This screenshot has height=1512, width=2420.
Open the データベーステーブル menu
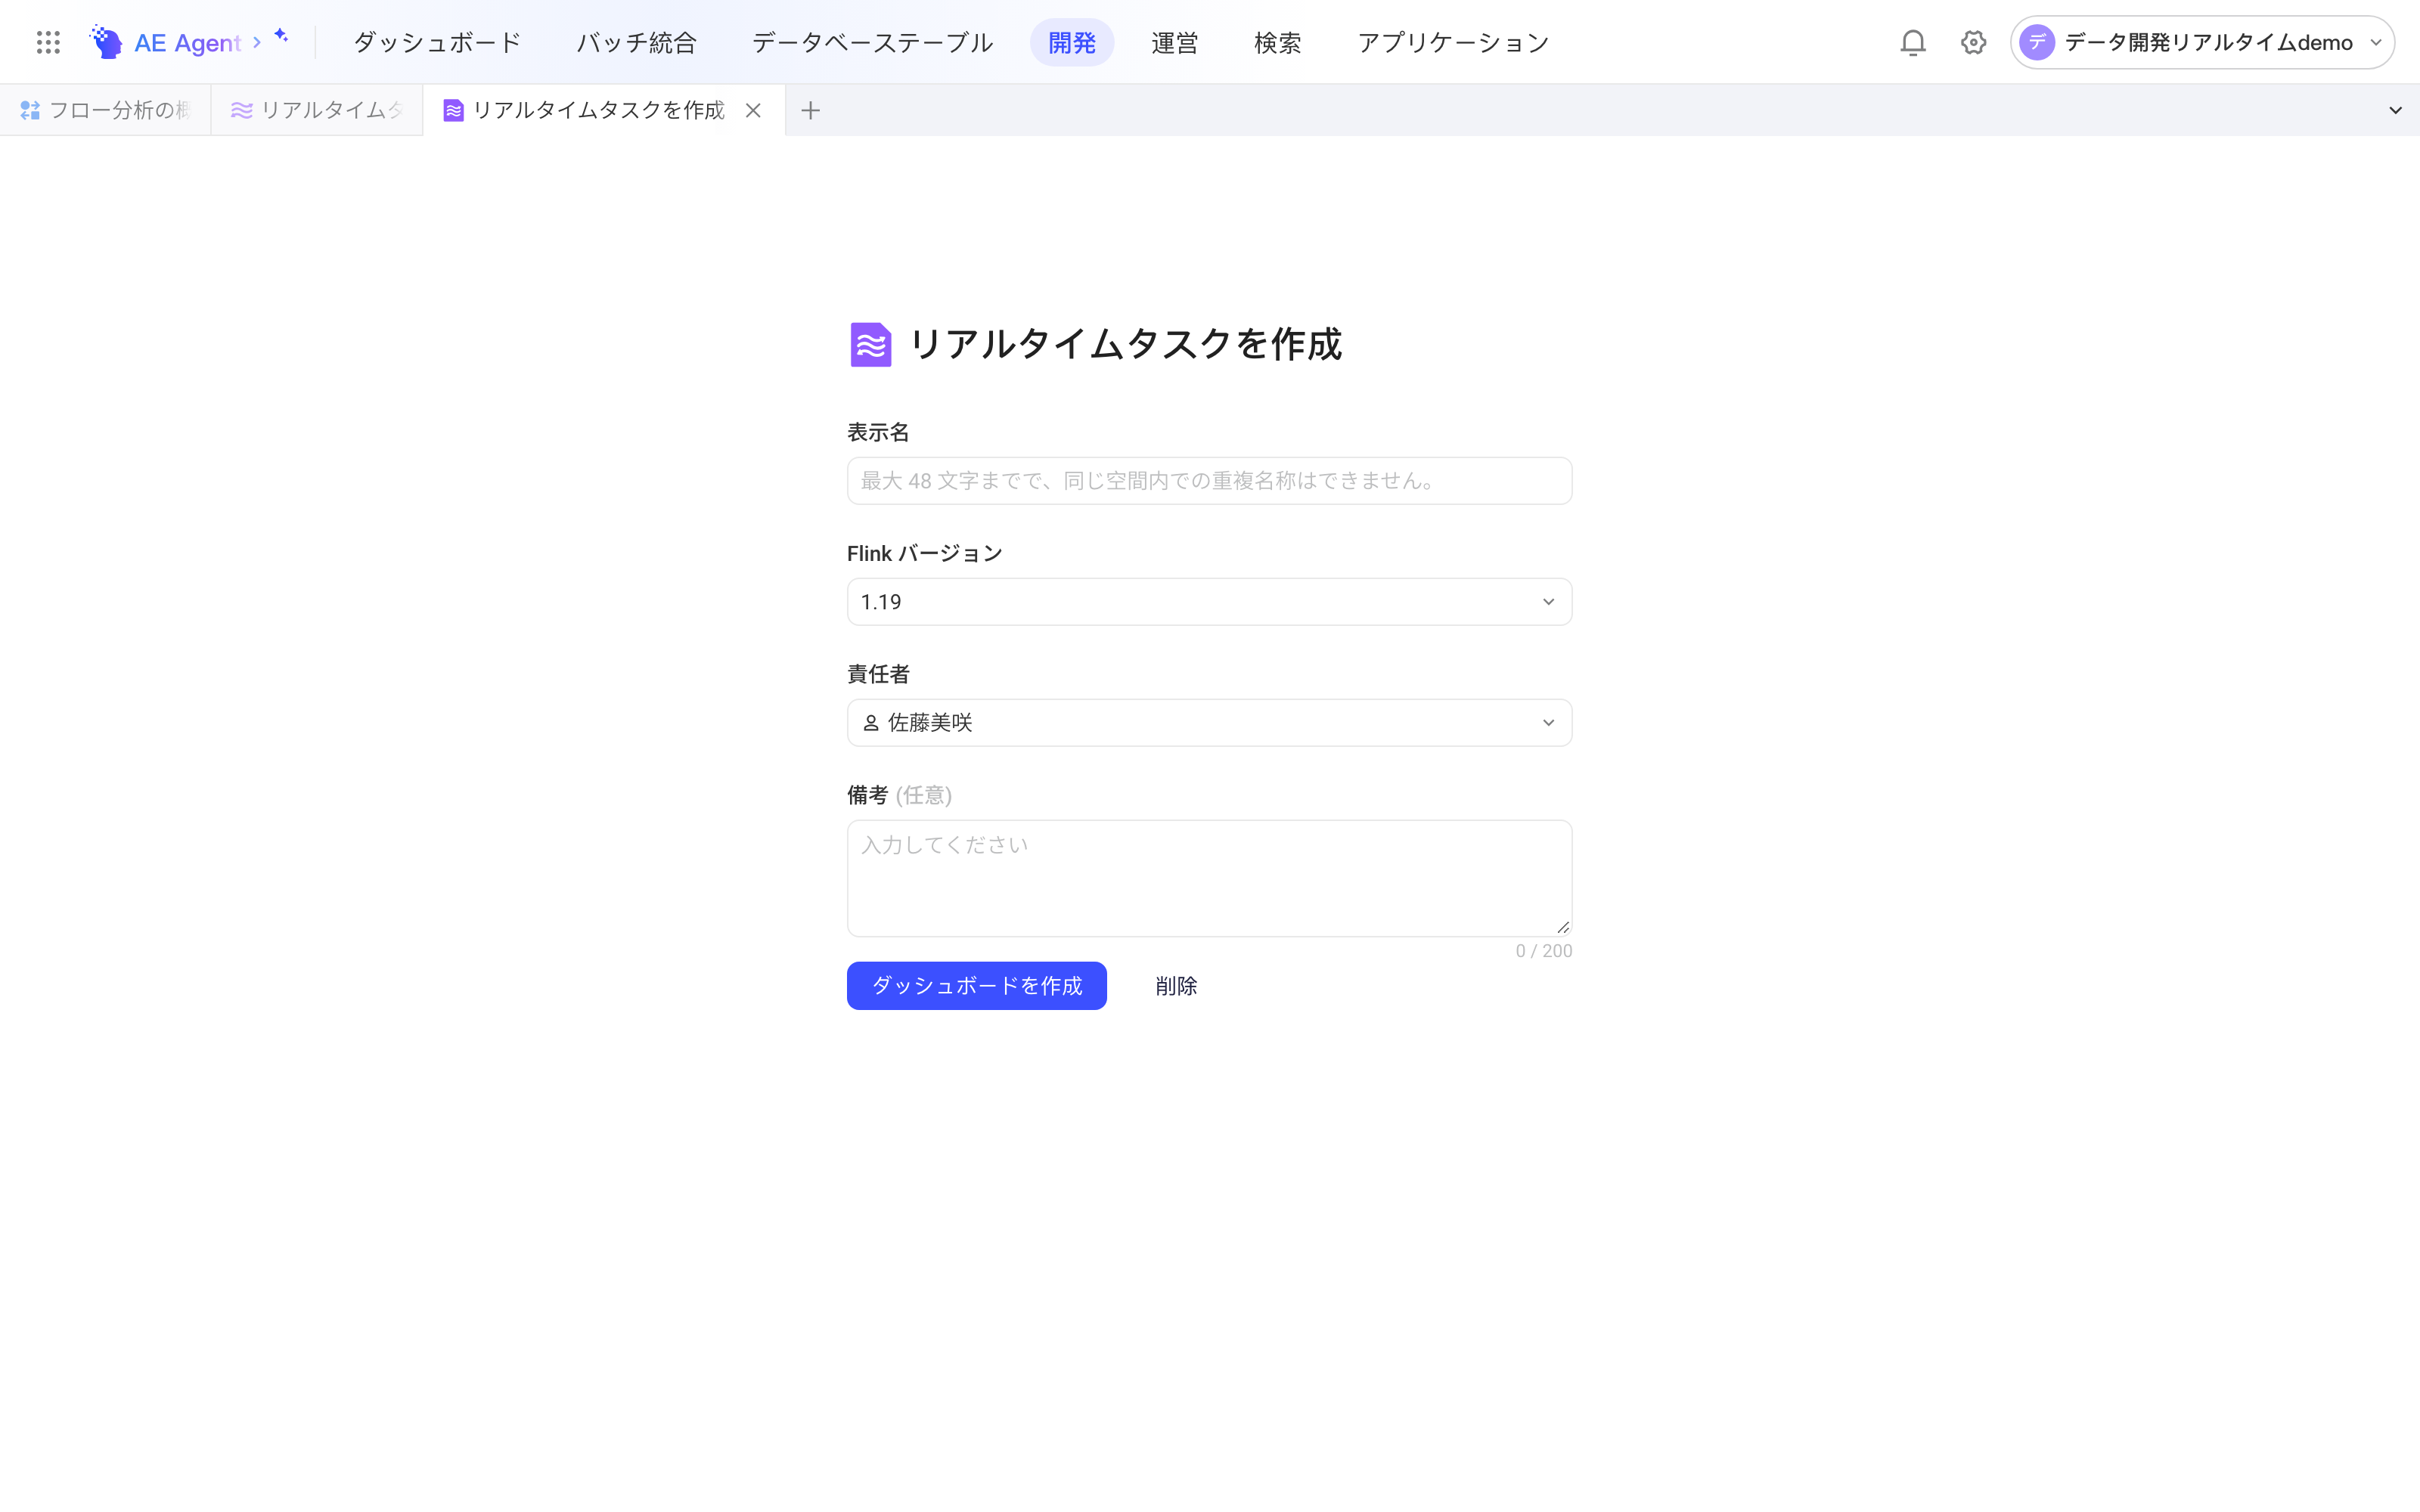[872, 42]
